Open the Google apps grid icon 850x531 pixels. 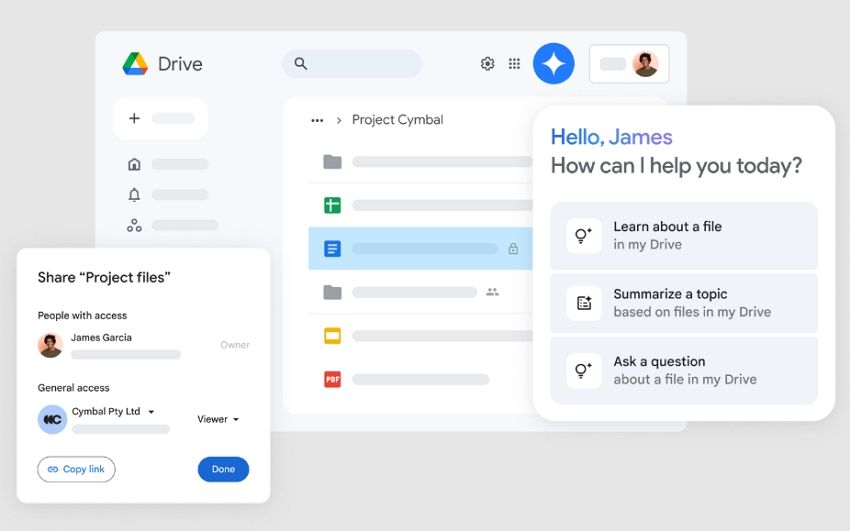click(514, 64)
